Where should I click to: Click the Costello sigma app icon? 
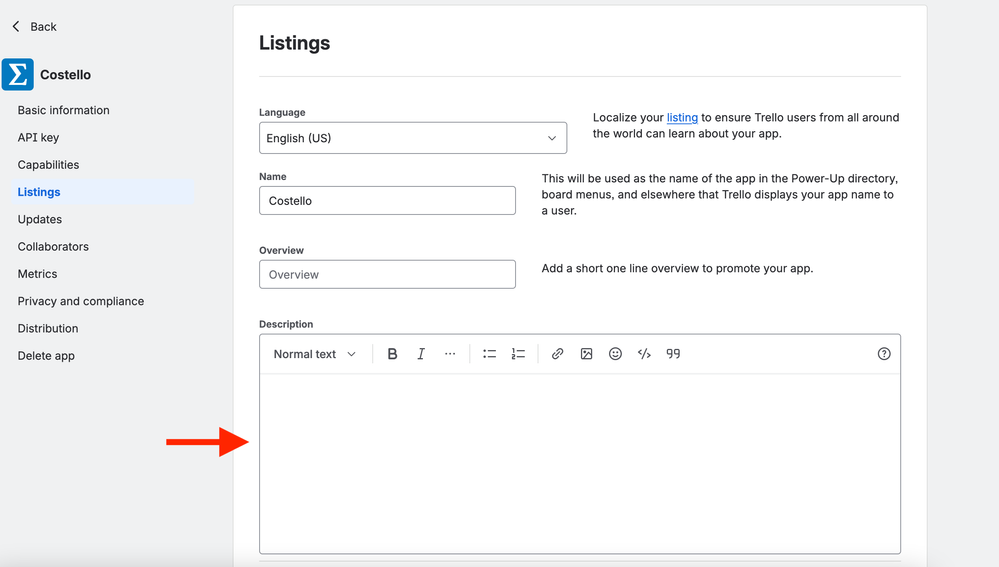pos(18,75)
